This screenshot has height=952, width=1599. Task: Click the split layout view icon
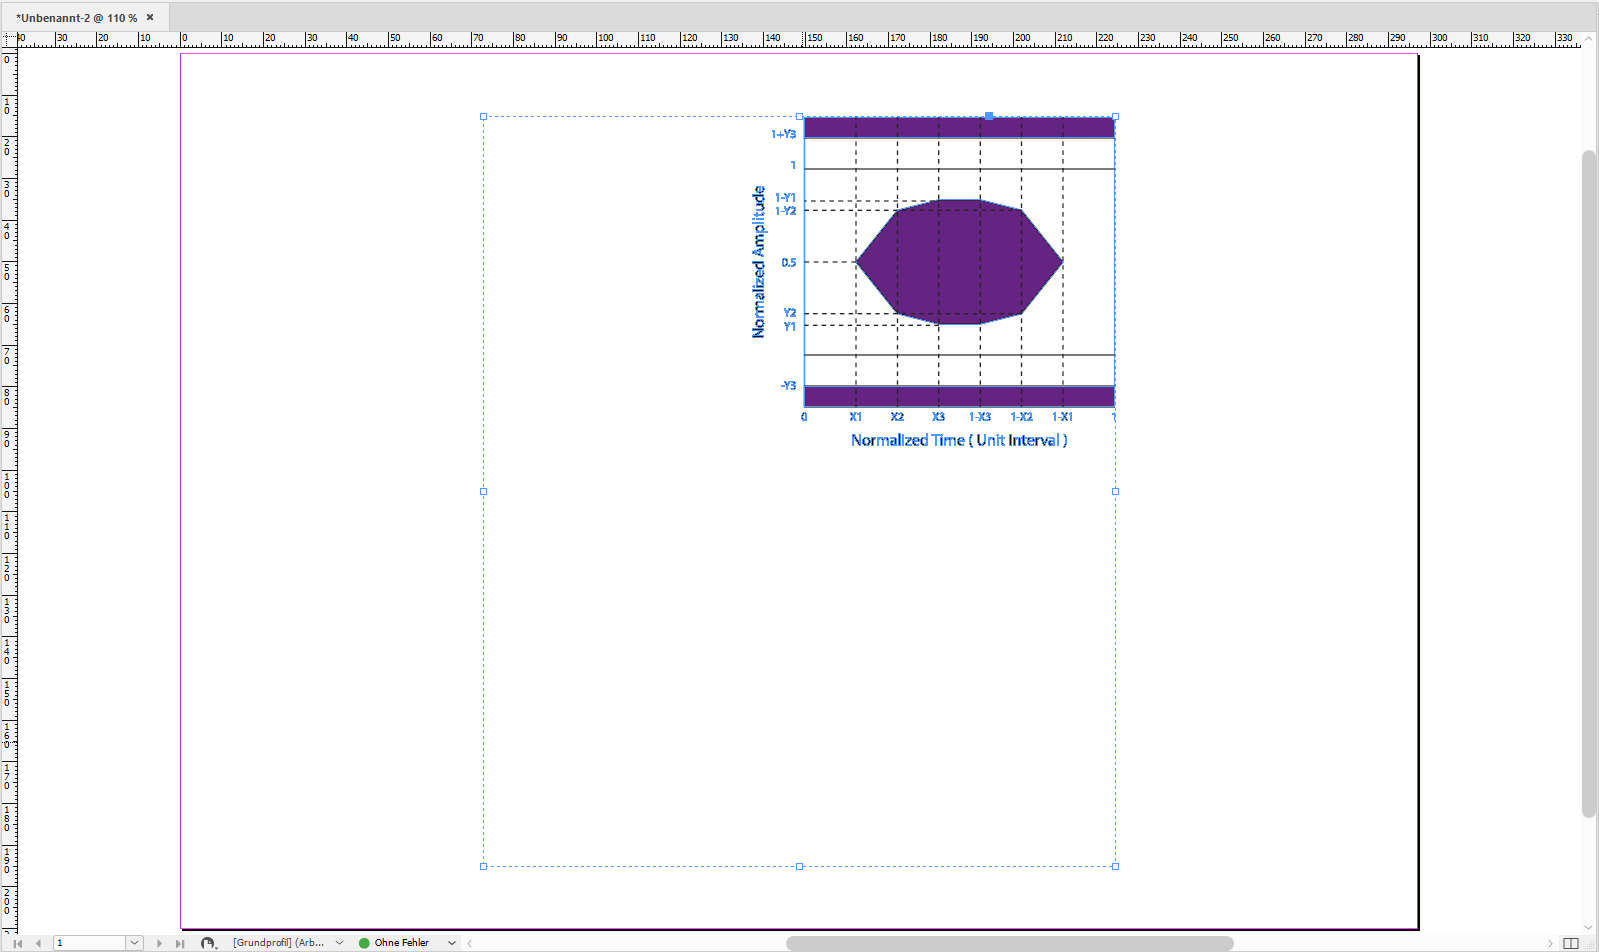pos(1571,943)
